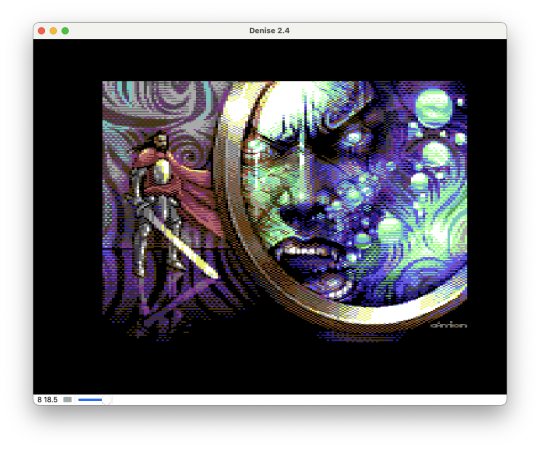Viewport: 540px width, 449px height.
Task: Click the 'Denise 2.4' window title
Action: point(269,31)
